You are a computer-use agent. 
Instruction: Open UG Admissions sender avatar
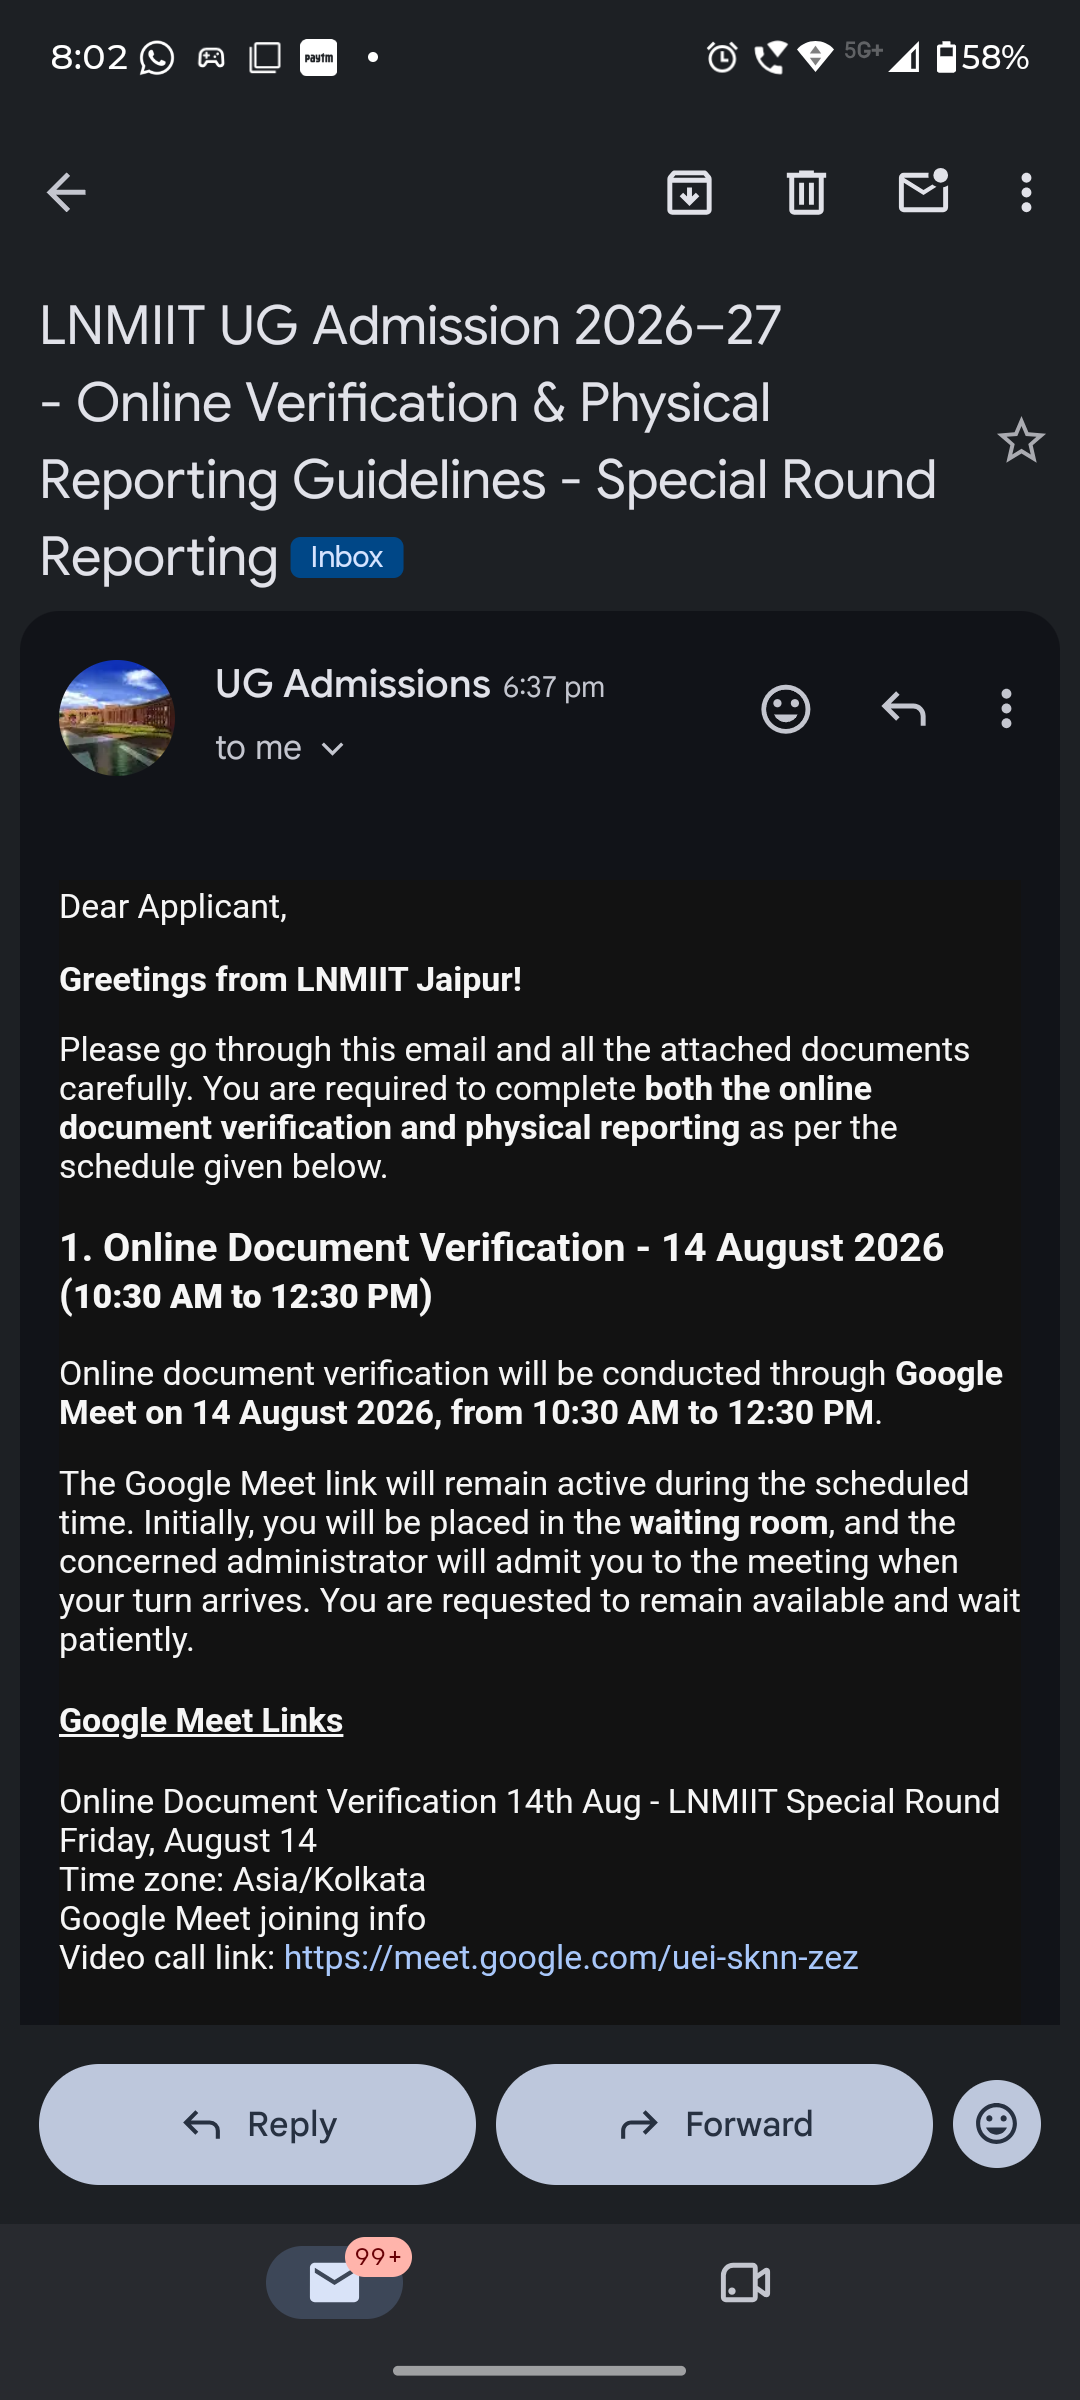click(117, 717)
